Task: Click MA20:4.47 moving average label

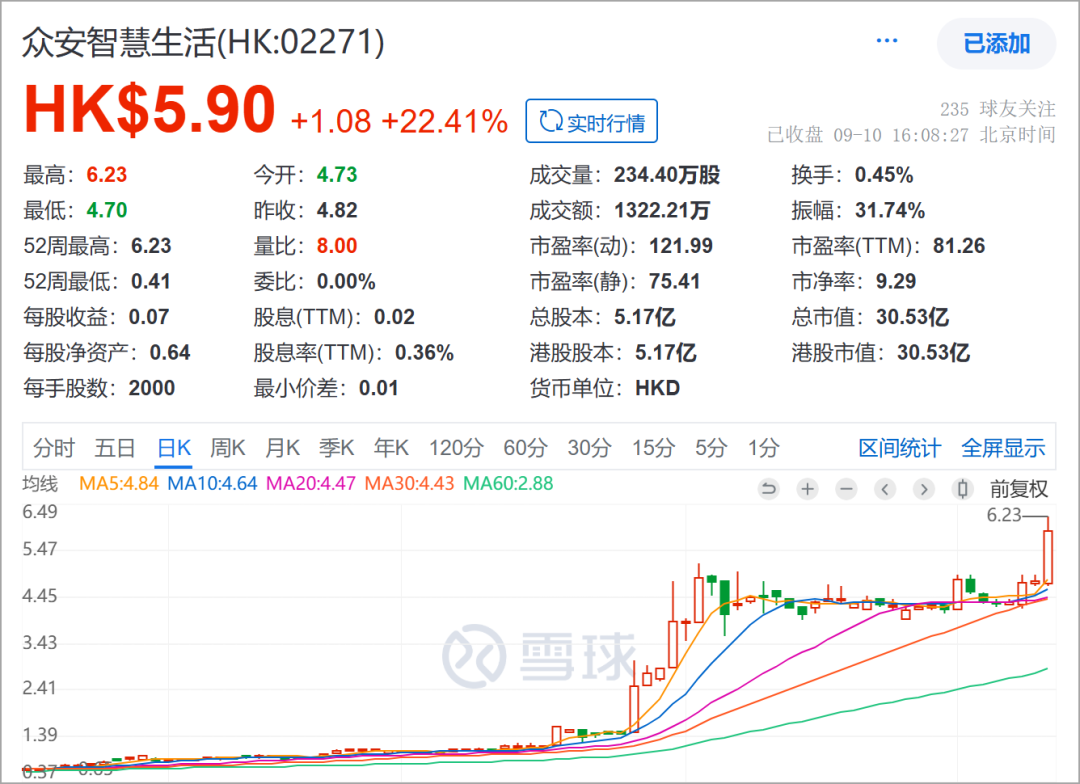Action: 311,484
